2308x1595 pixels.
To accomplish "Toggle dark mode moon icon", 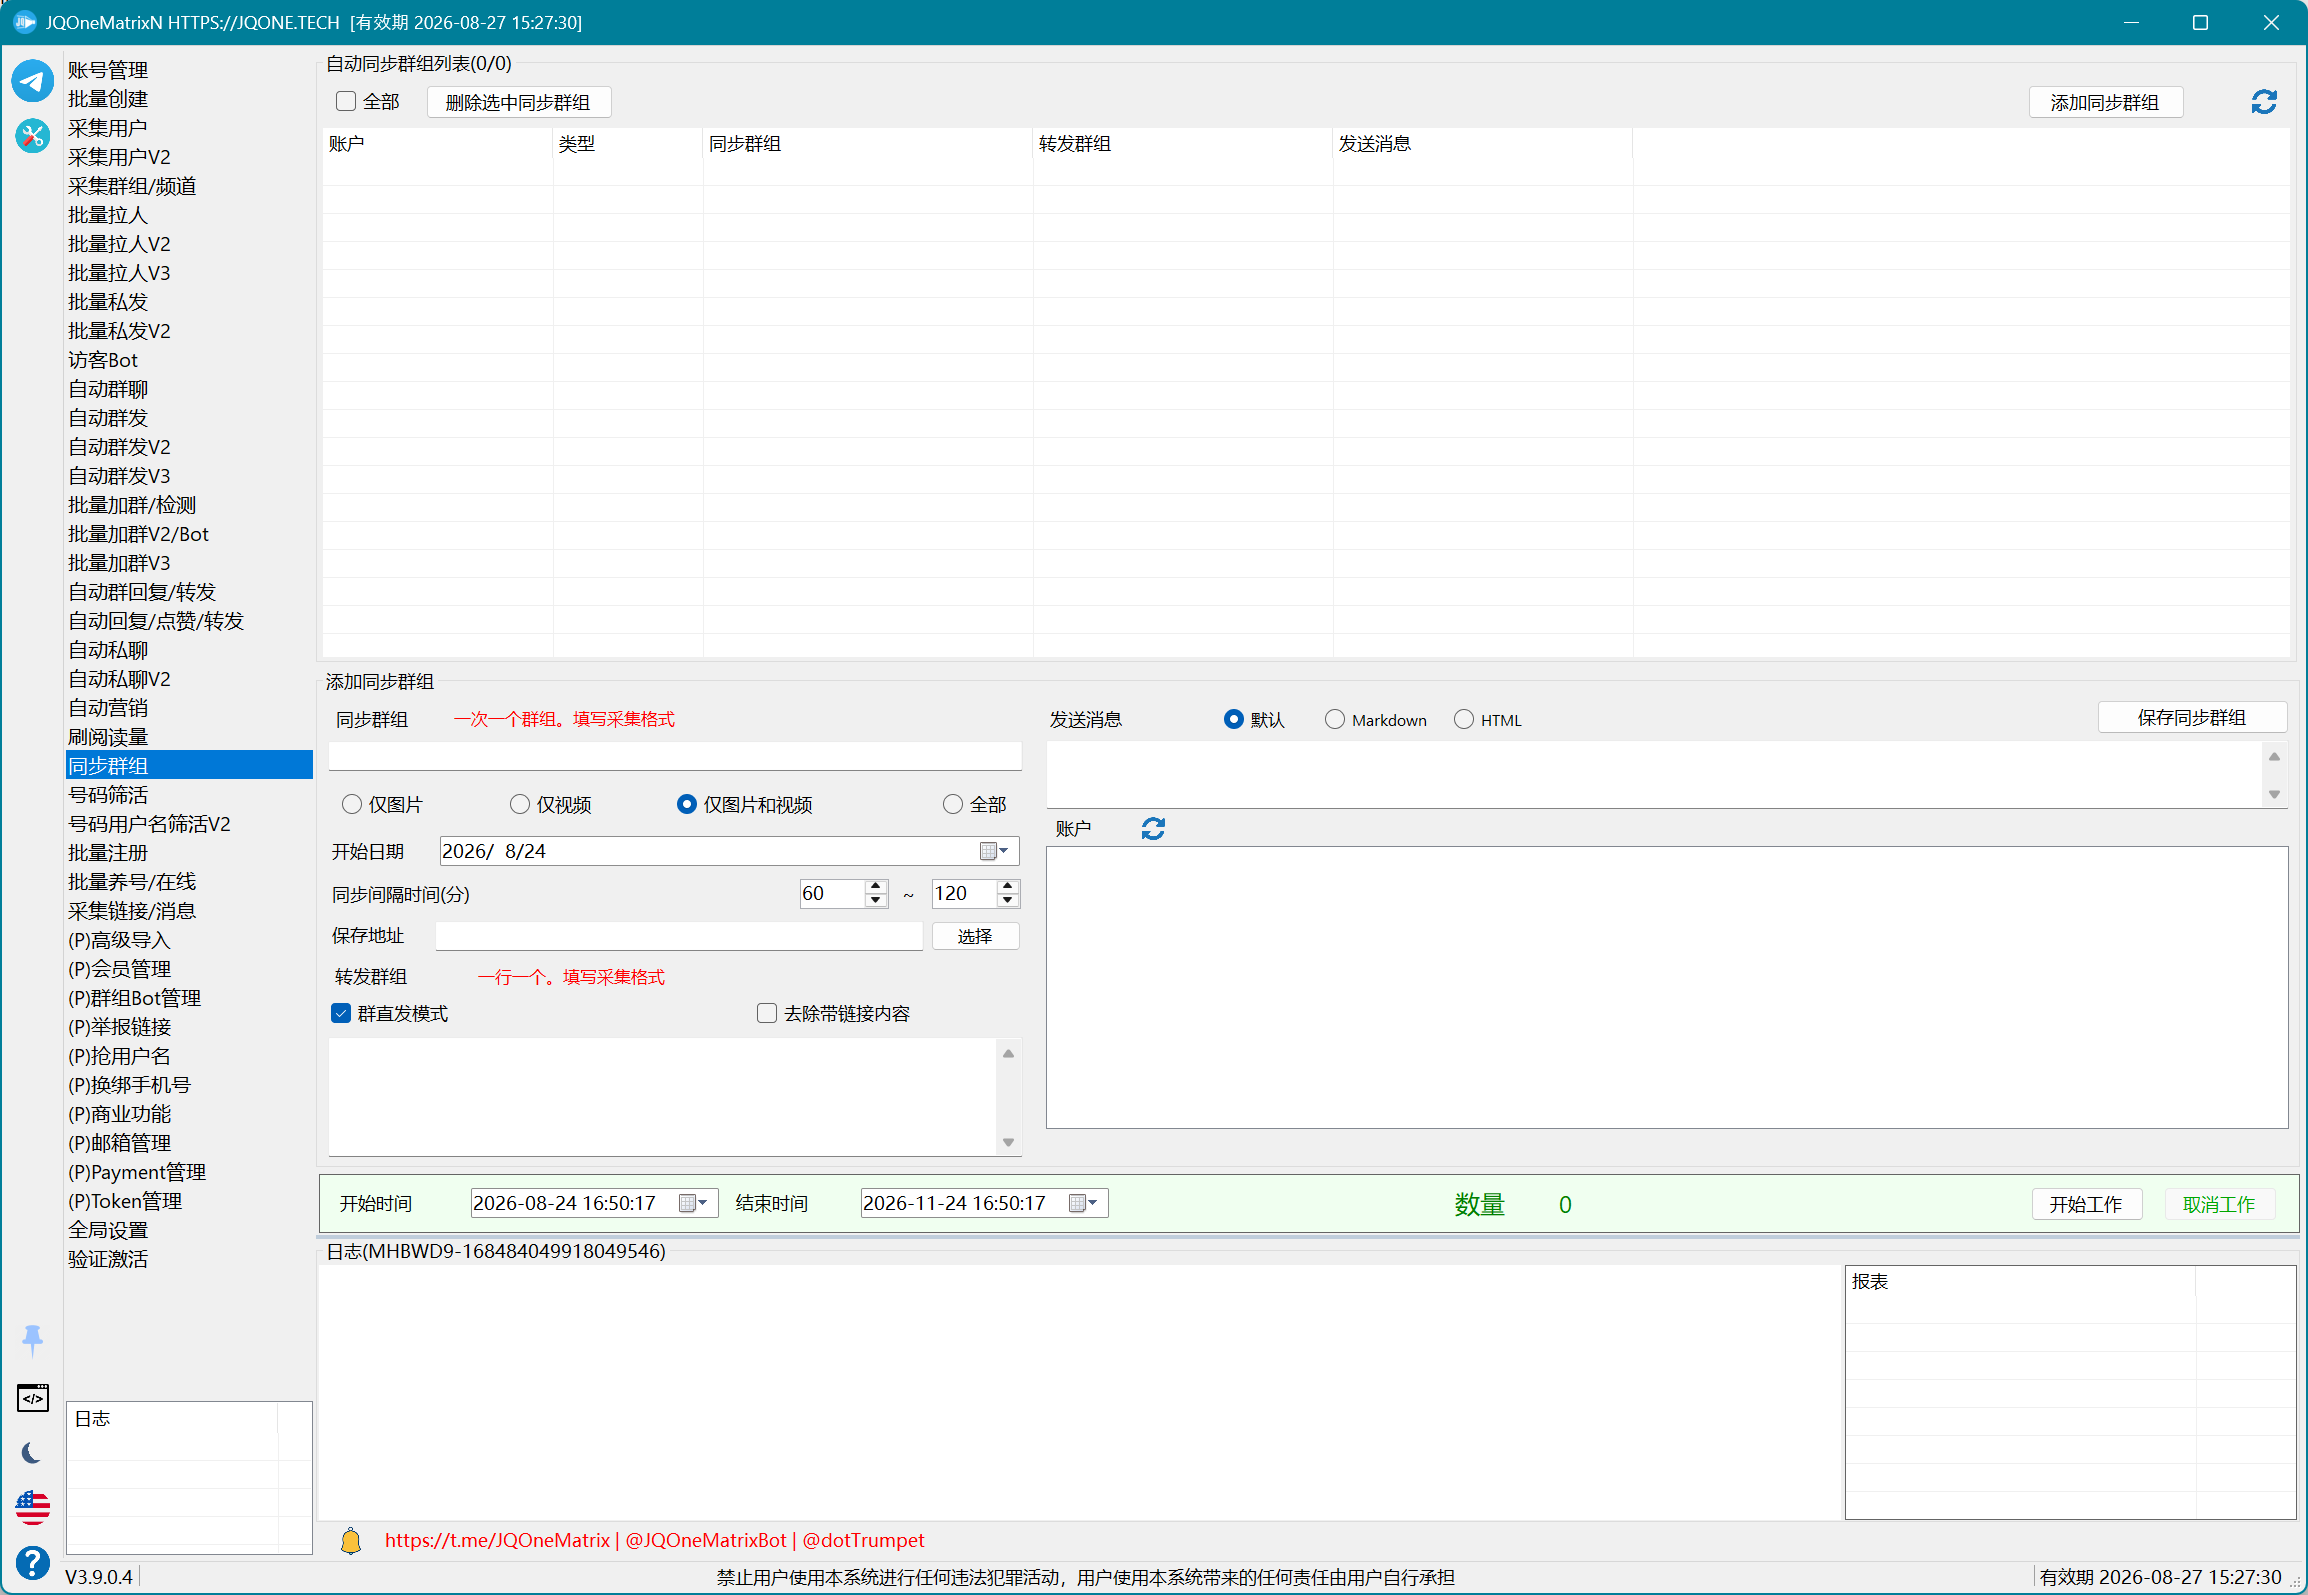I will (32, 1452).
